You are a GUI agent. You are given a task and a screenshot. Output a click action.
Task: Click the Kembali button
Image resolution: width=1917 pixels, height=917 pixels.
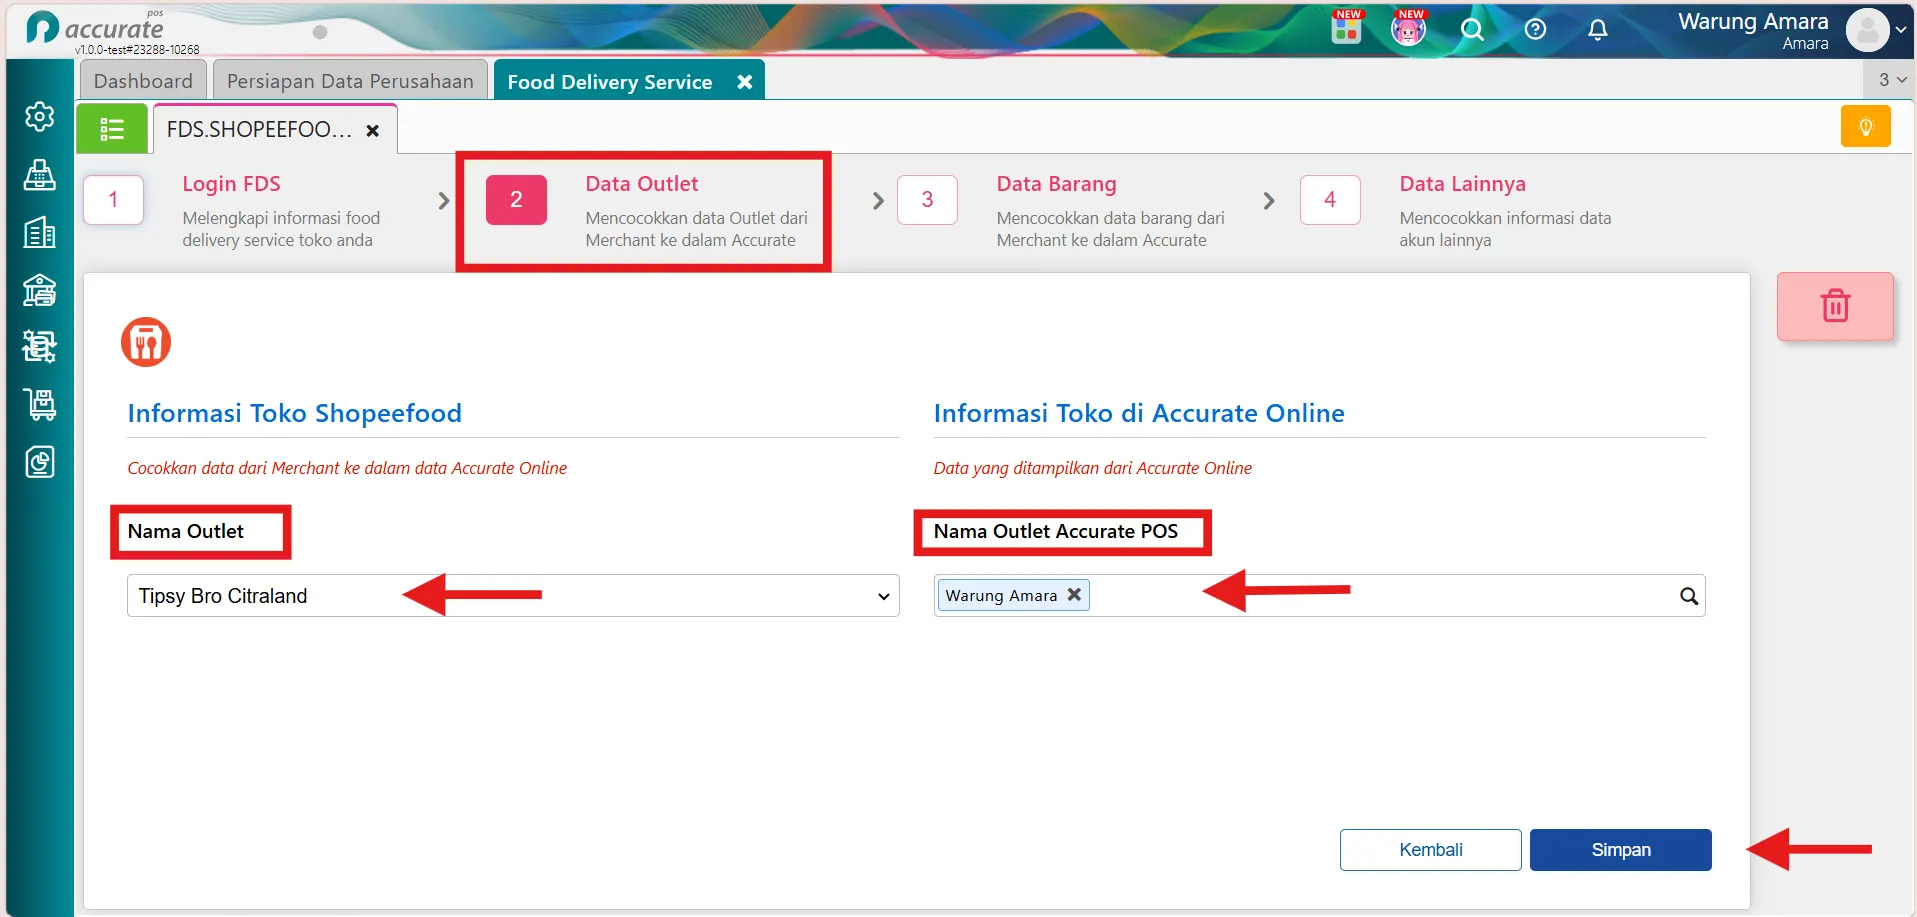[x=1431, y=850]
